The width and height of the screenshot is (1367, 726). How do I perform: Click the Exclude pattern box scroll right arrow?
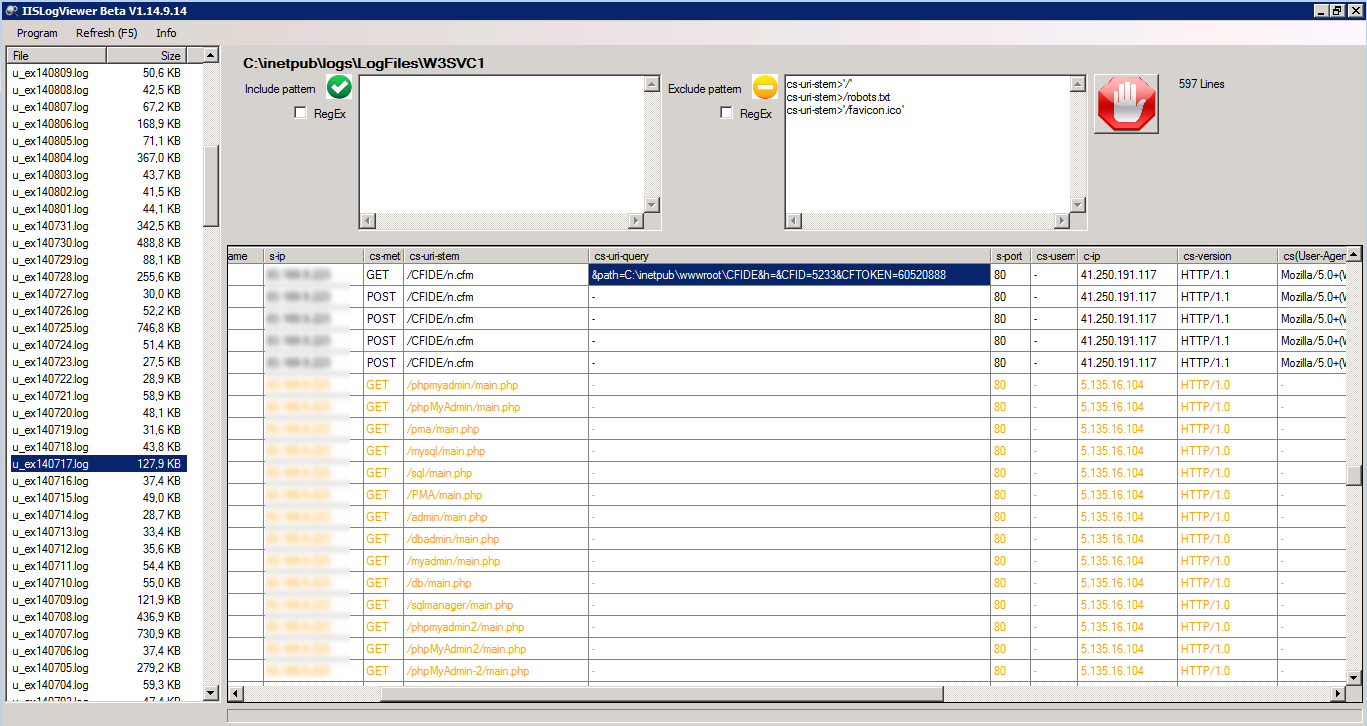click(x=1061, y=221)
